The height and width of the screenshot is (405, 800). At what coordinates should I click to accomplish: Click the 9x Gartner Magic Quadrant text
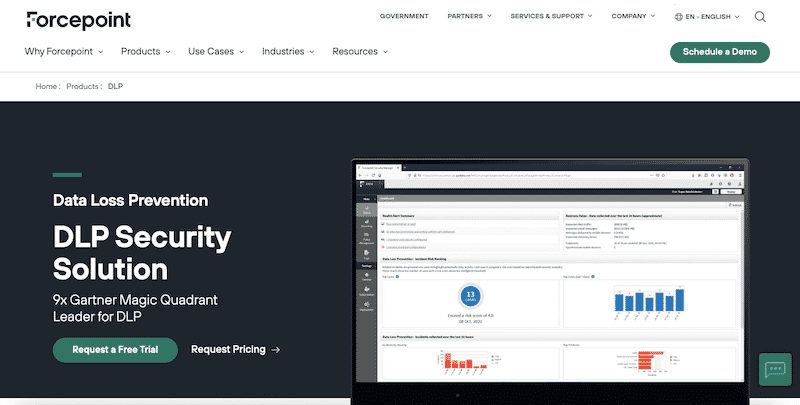coord(135,308)
